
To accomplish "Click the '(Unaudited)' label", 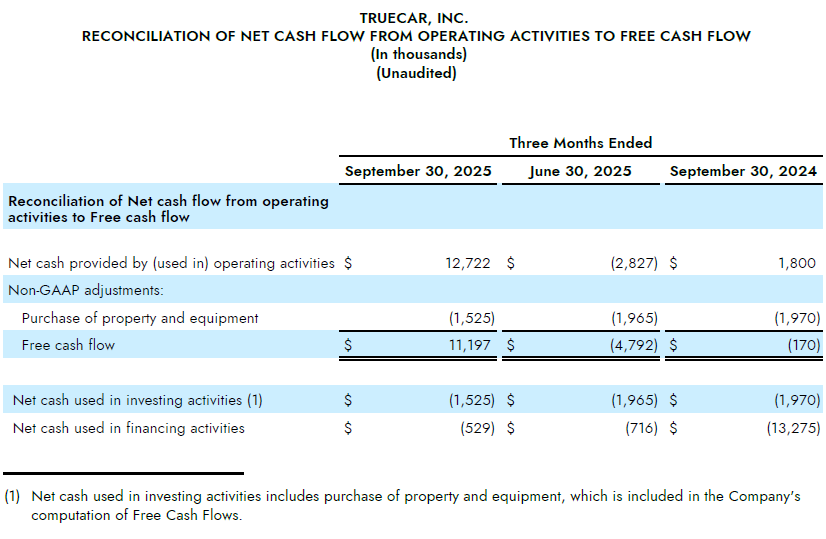I will click(x=416, y=73).
